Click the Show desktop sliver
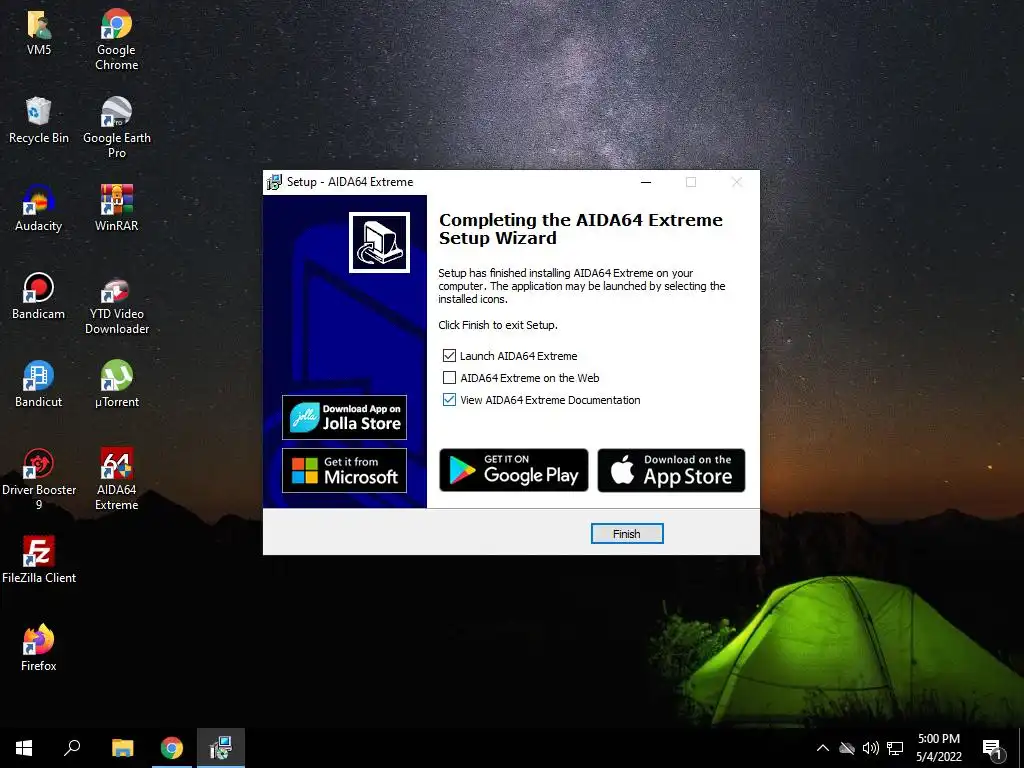 pyautogui.click(x=1021, y=748)
